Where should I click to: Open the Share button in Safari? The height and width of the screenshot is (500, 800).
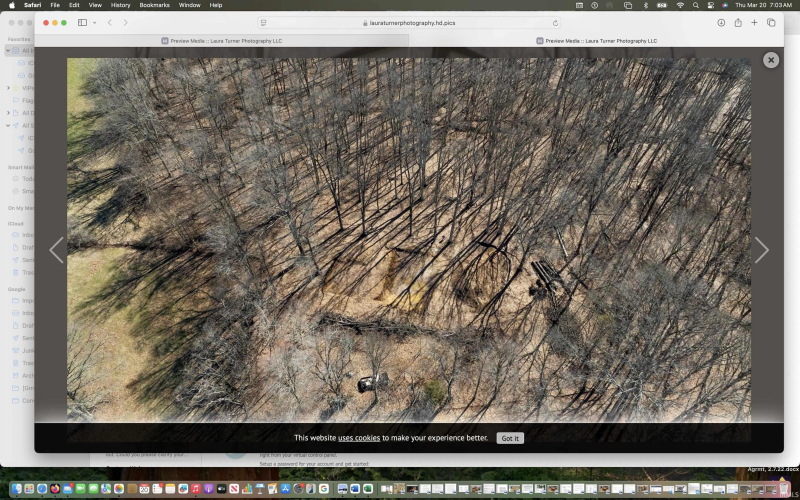point(738,22)
